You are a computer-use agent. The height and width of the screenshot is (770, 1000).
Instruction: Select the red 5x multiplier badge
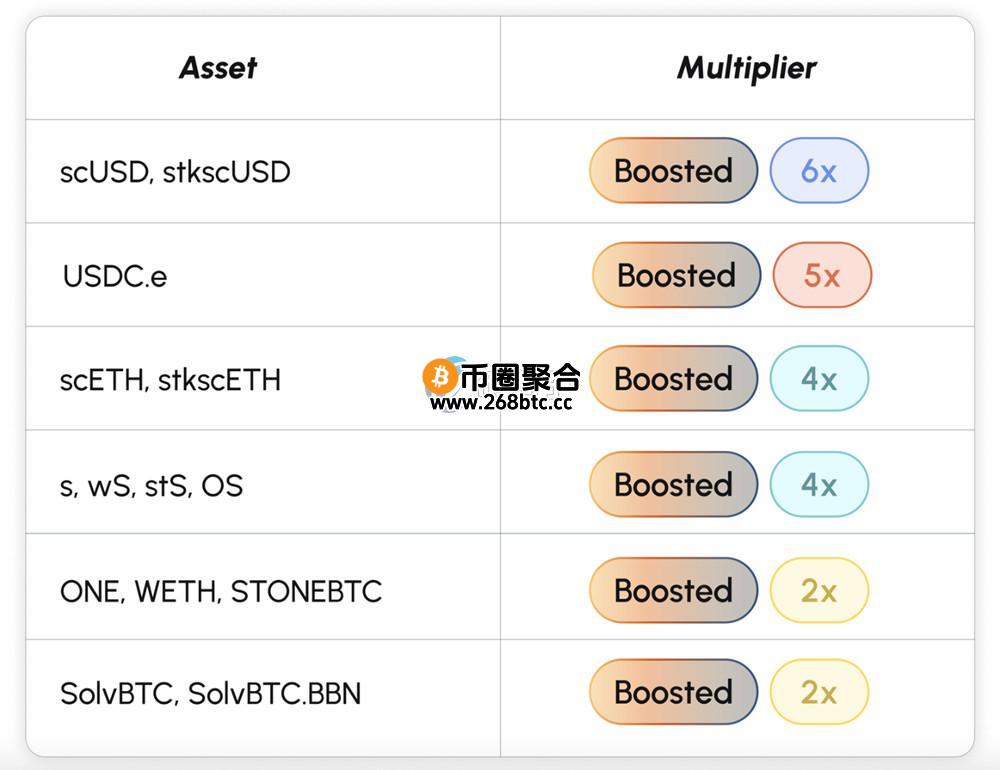click(822, 275)
